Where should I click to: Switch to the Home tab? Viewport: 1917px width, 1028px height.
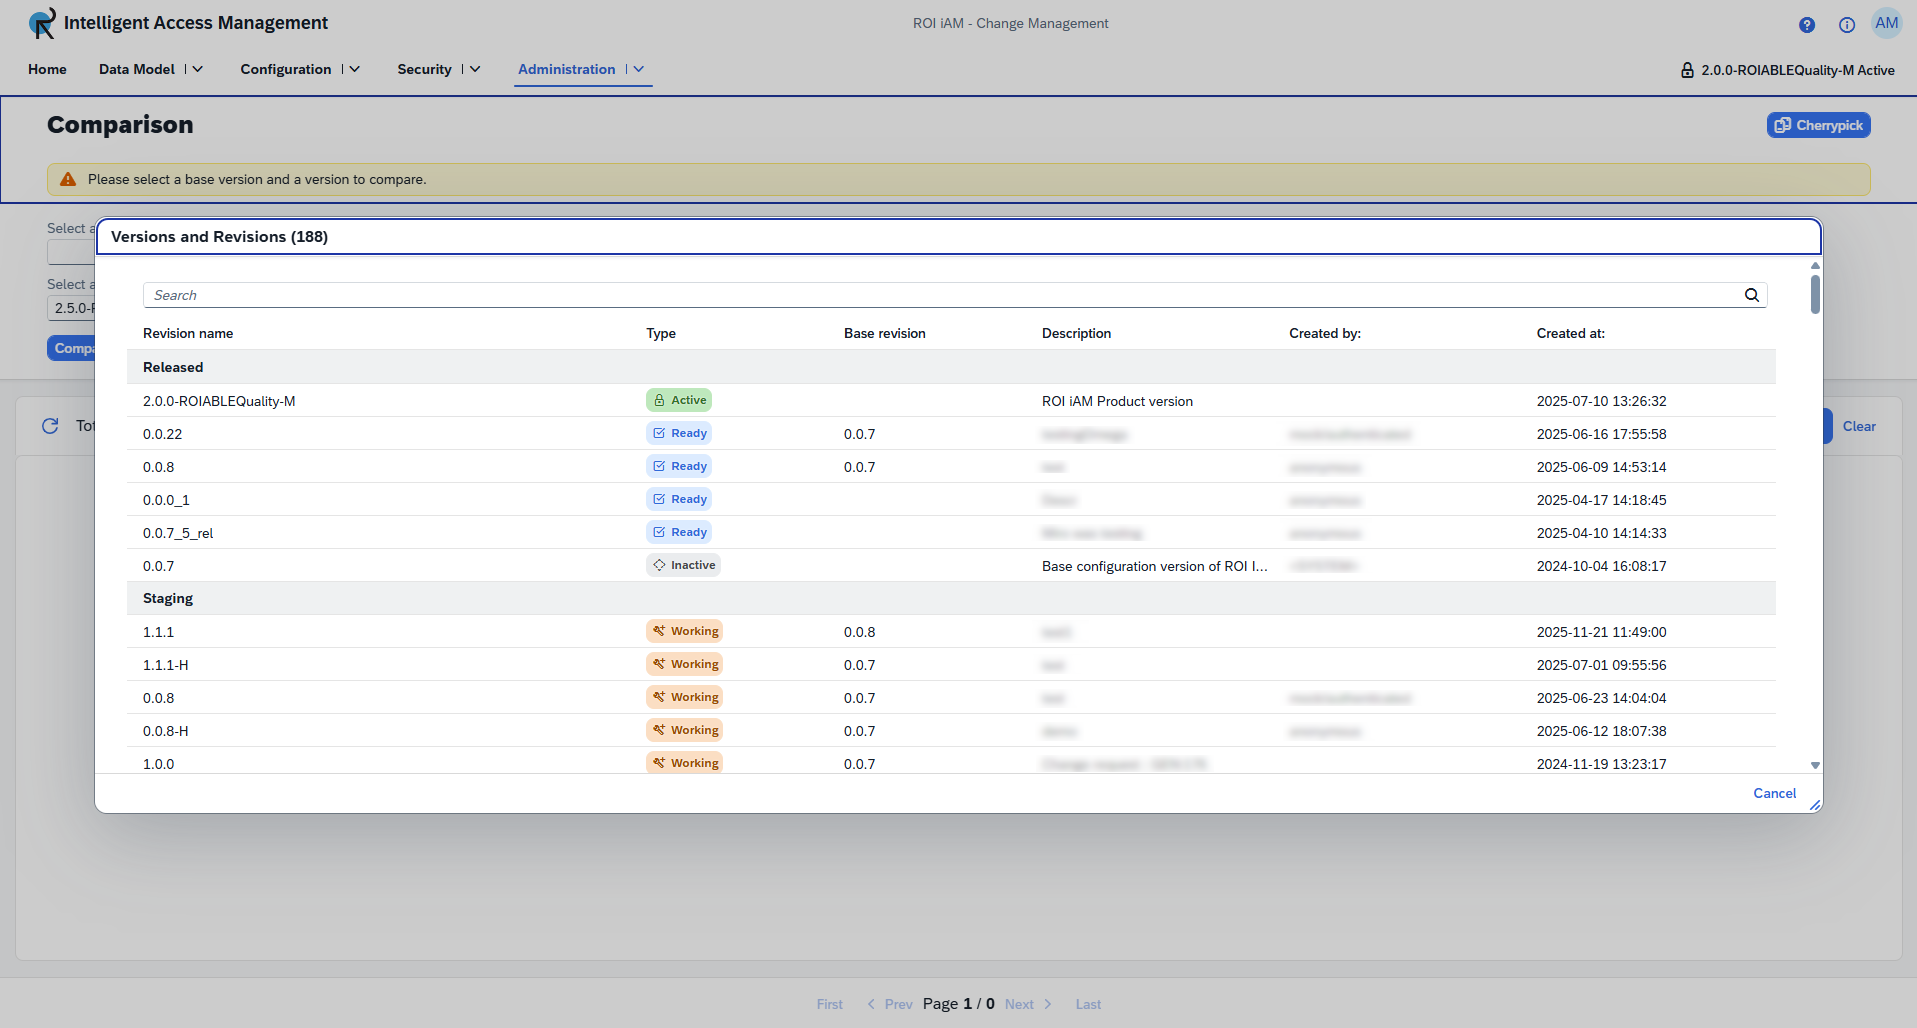coord(46,69)
